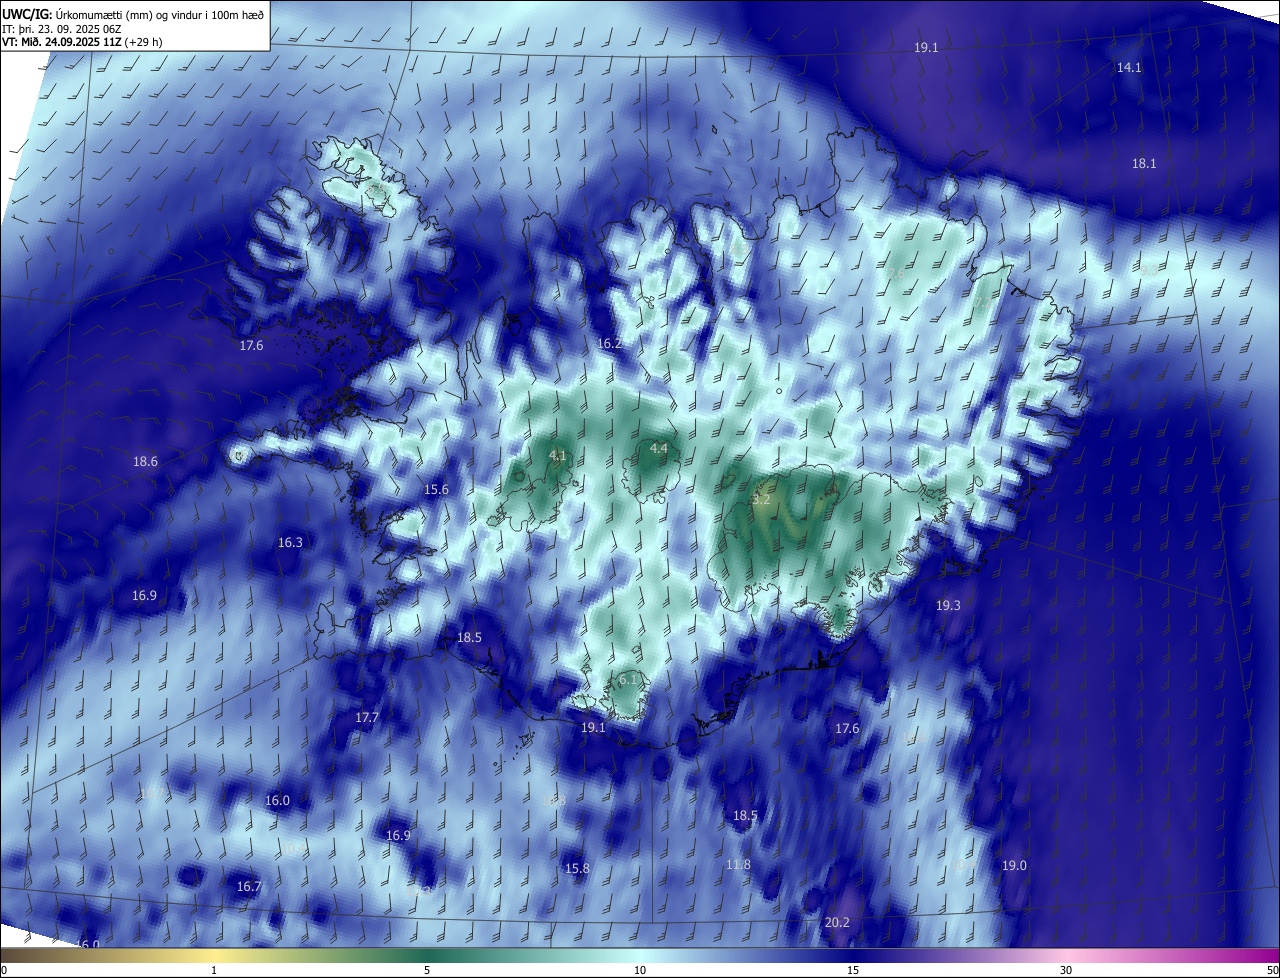Screen dimensions: 1280x978
Task: Click the '15' tick on the color scale
Action: click(x=853, y=970)
